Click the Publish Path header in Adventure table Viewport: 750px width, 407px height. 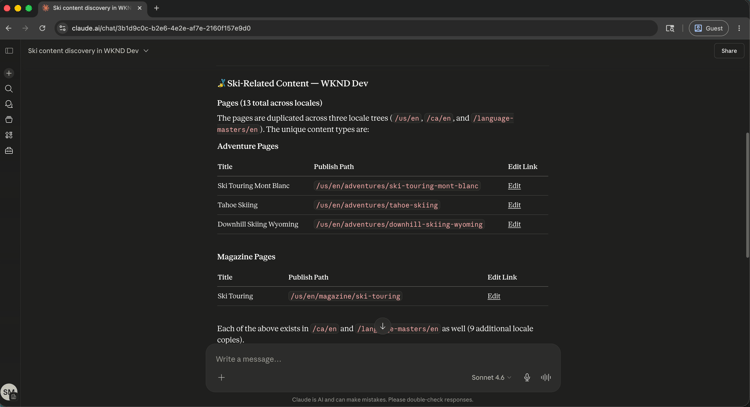(x=334, y=166)
